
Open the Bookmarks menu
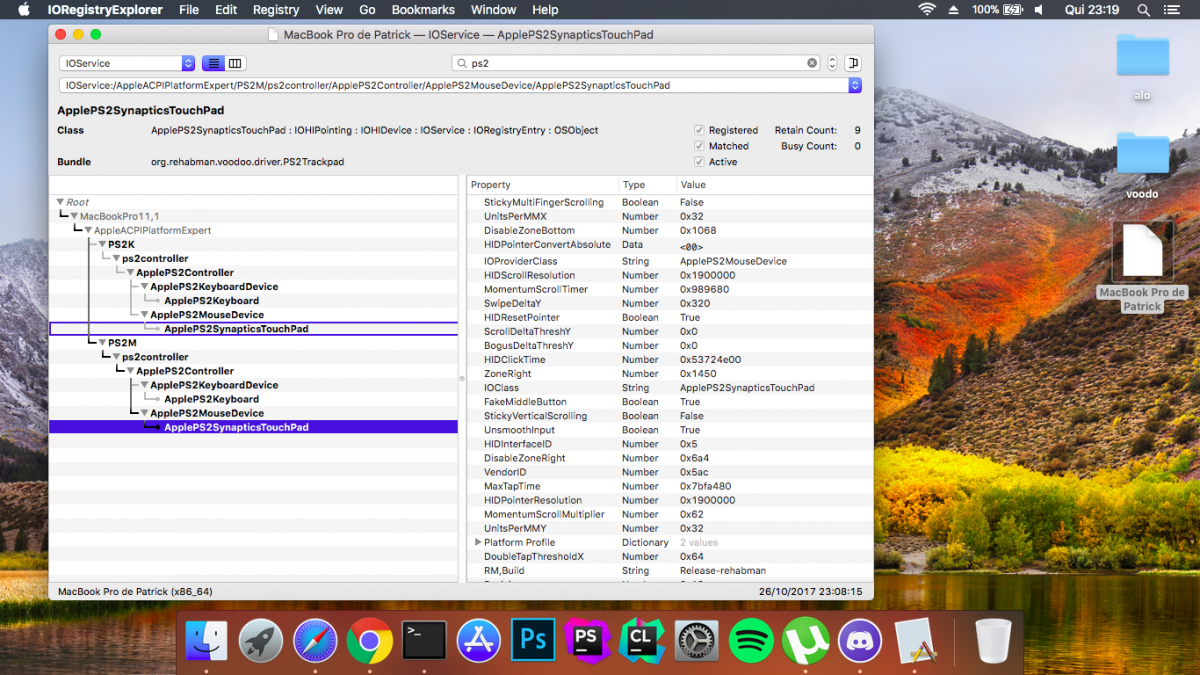(x=423, y=10)
